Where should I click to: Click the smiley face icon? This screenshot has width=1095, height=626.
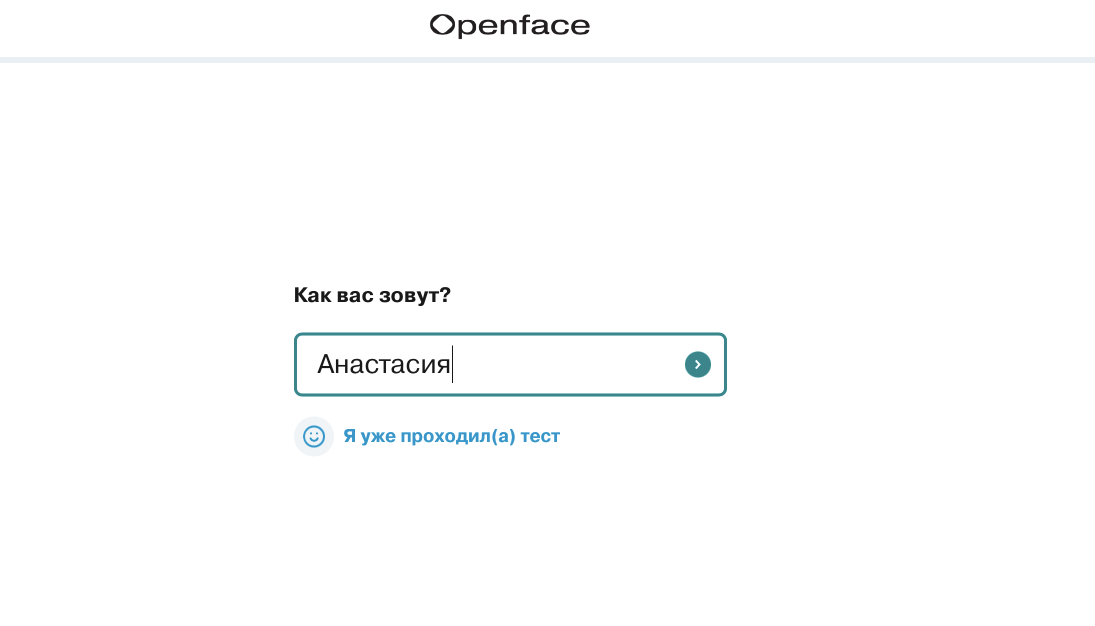(x=314, y=437)
